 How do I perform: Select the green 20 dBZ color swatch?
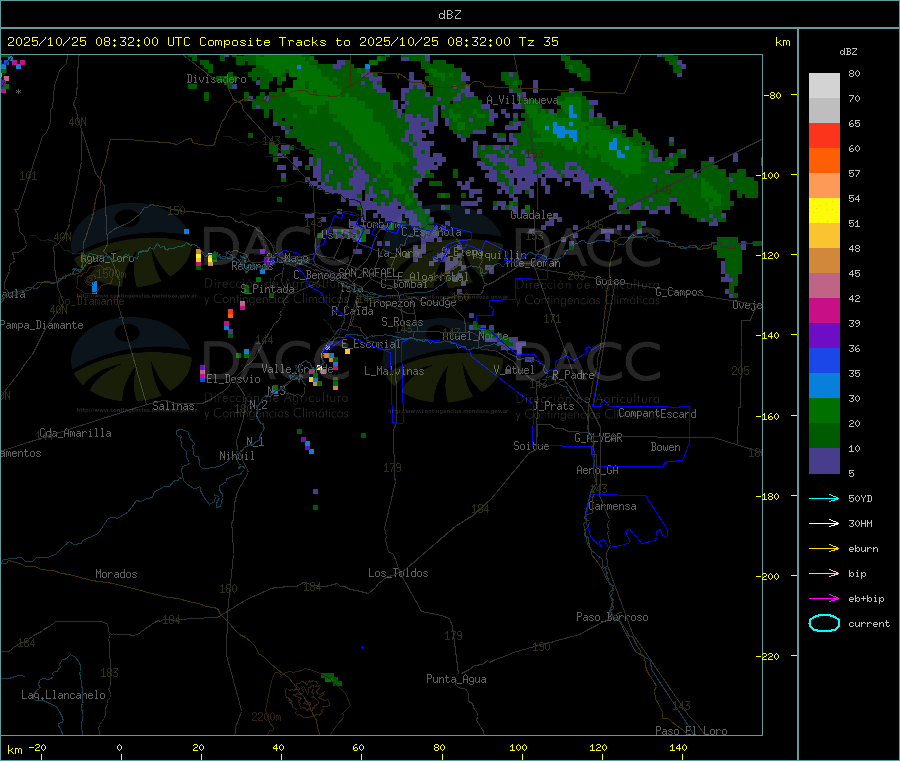point(824,410)
